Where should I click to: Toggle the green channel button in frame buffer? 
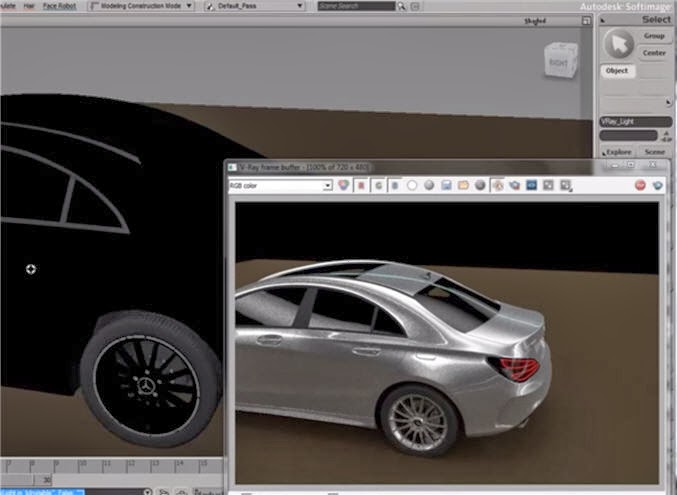(x=378, y=185)
